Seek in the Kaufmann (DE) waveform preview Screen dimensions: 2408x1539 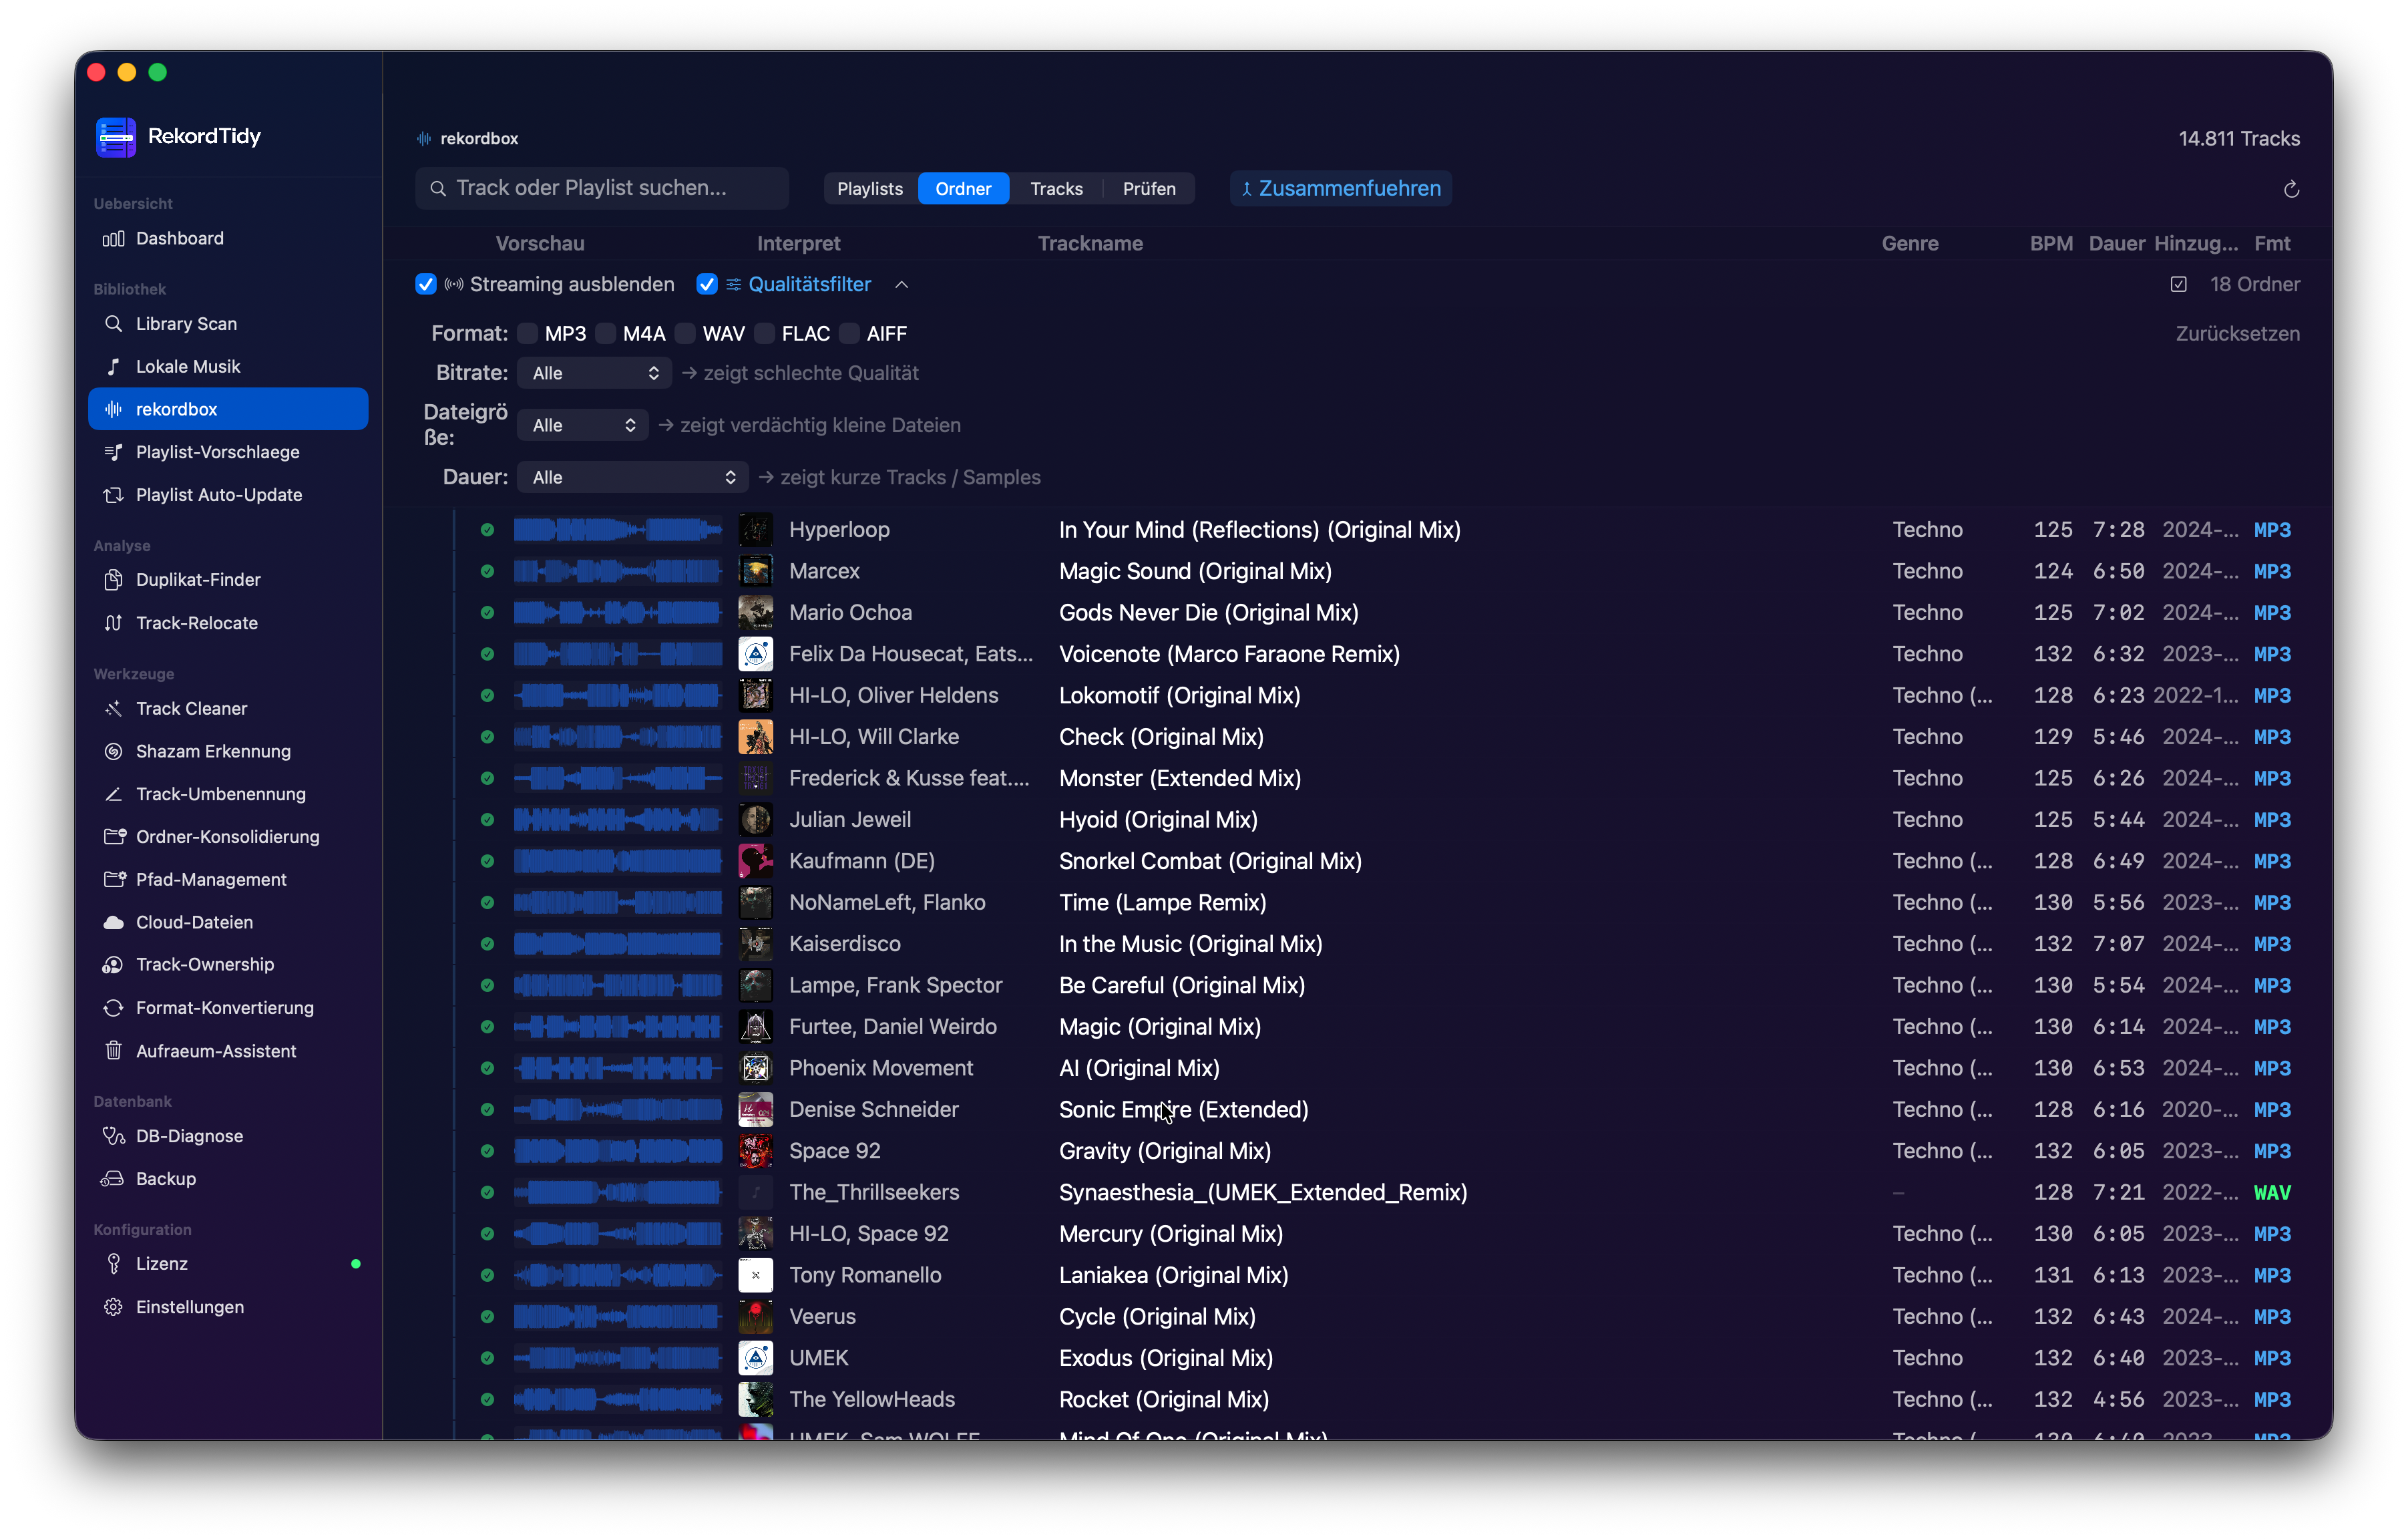coord(618,862)
